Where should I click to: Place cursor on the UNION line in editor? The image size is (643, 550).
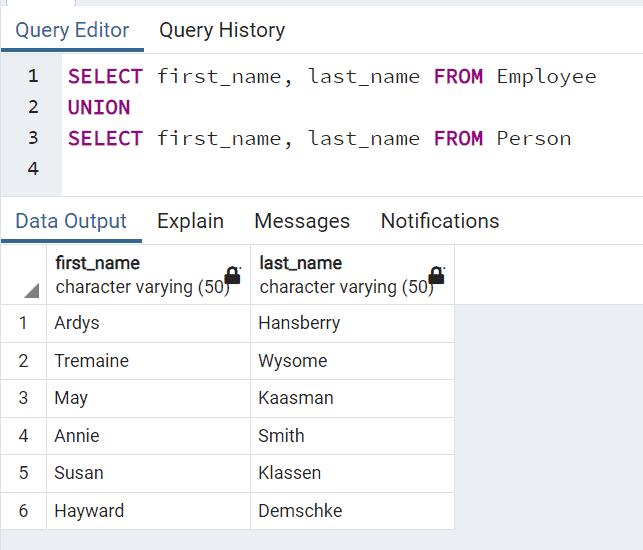[99, 107]
